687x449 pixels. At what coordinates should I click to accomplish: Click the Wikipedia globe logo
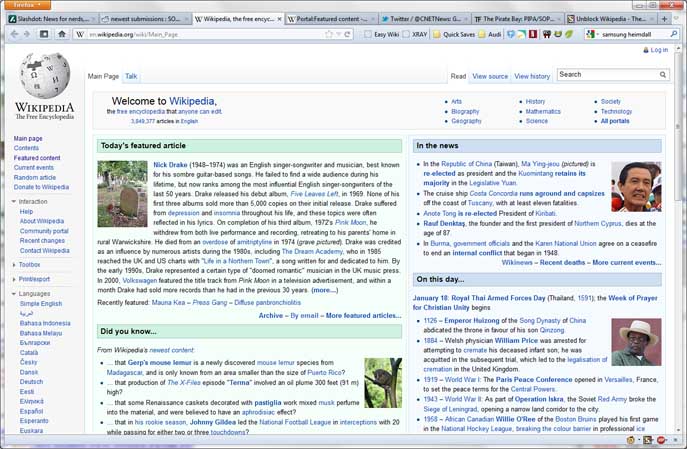tap(44, 75)
